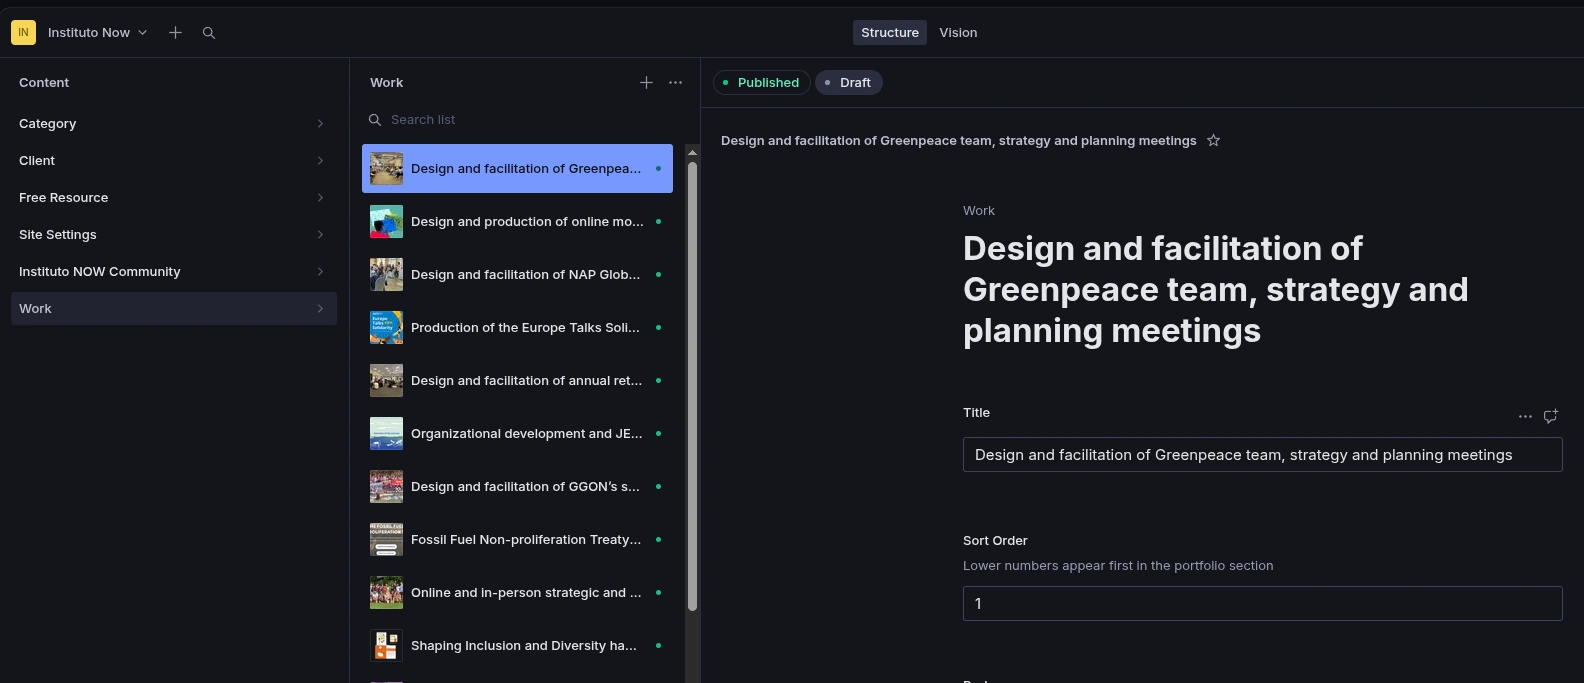Click into the Sort Order input field
This screenshot has width=1584, height=683.
(1261, 604)
